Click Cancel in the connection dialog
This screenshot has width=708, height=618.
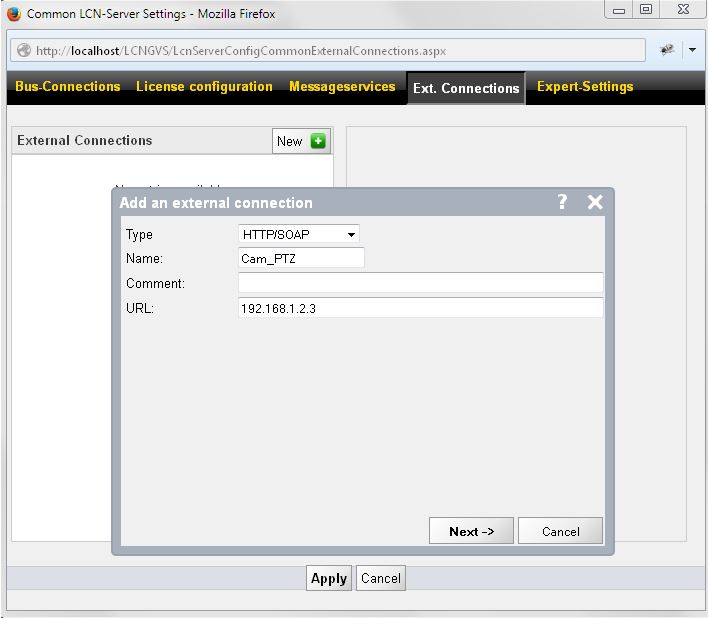(x=560, y=531)
